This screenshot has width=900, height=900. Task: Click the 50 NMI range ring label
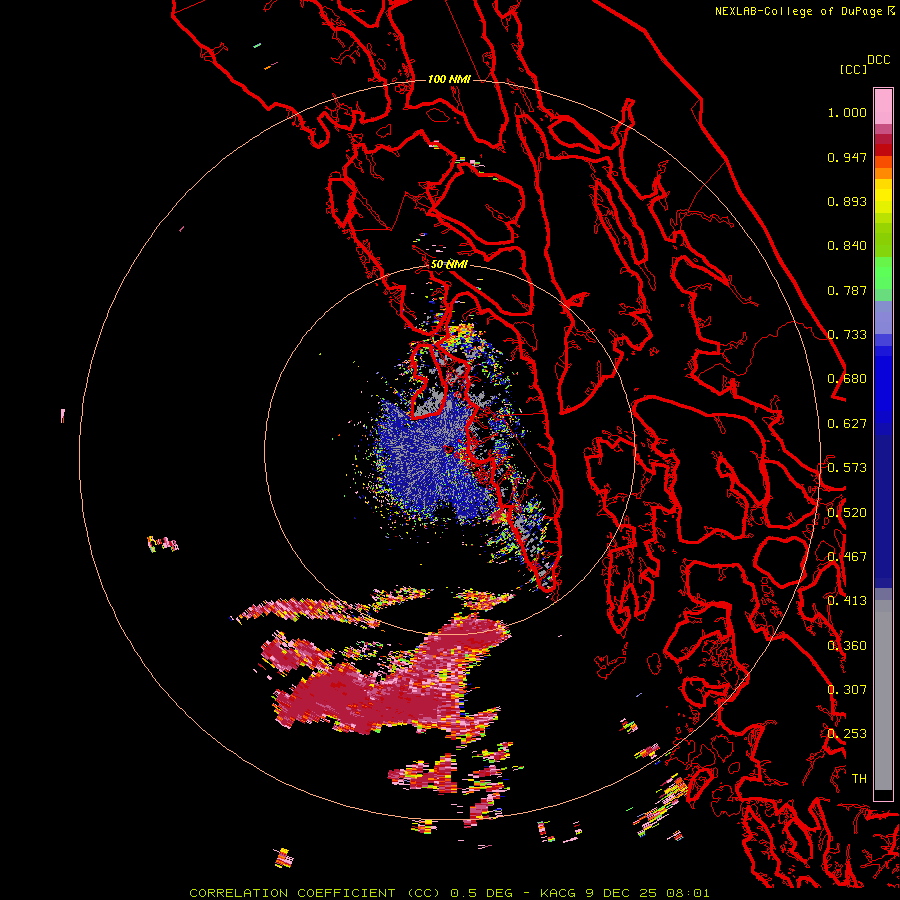449,265
